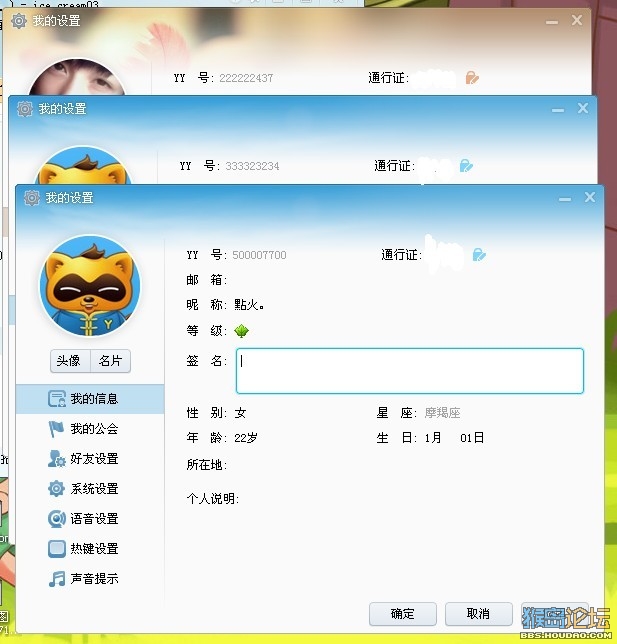
Task: Minimize the back 我的设置 window
Action: [552, 22]
